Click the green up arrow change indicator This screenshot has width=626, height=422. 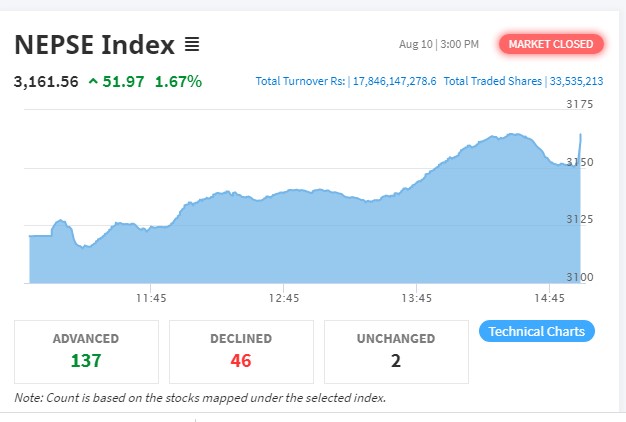[93, 81]
